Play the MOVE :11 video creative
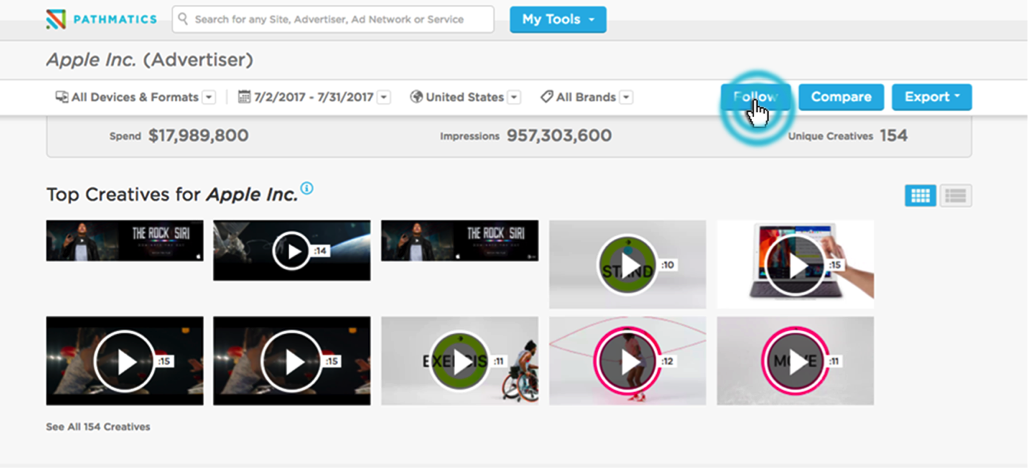The image size is (1028, 468). 795,361
